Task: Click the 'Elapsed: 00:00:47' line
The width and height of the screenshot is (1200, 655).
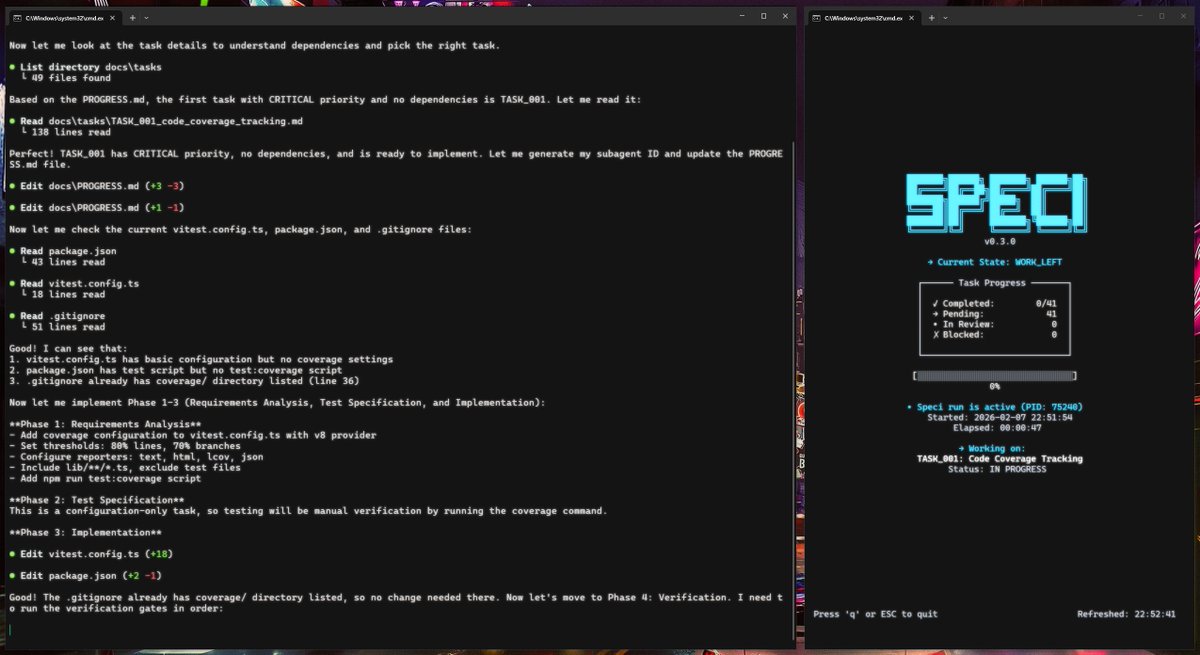Action: click(995, 428)
